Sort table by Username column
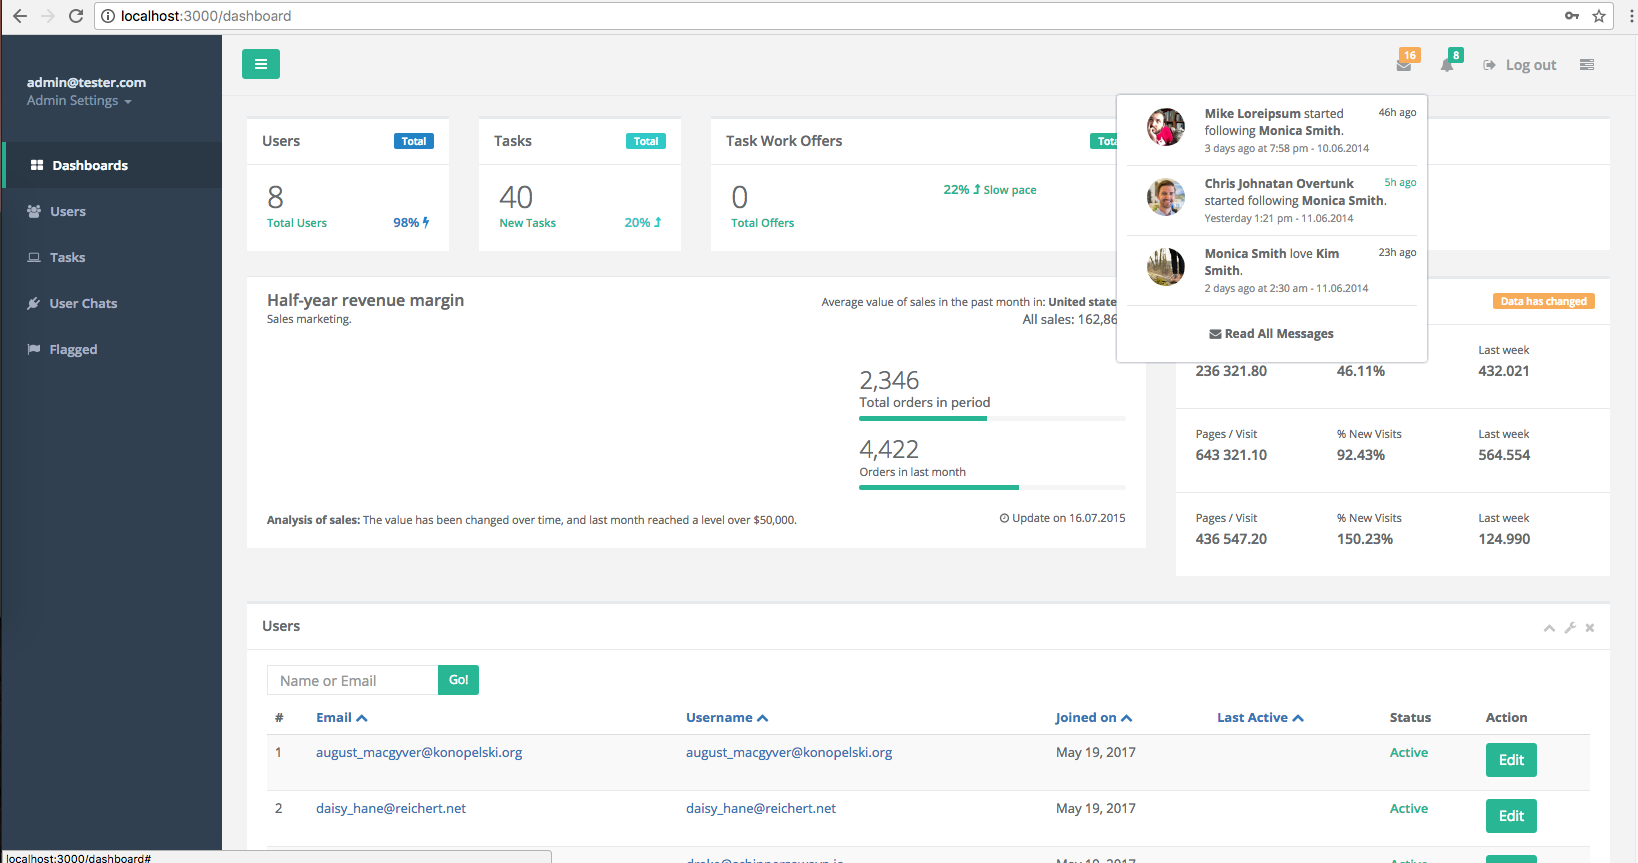1638x863 pixels. (x=727, y=718)
